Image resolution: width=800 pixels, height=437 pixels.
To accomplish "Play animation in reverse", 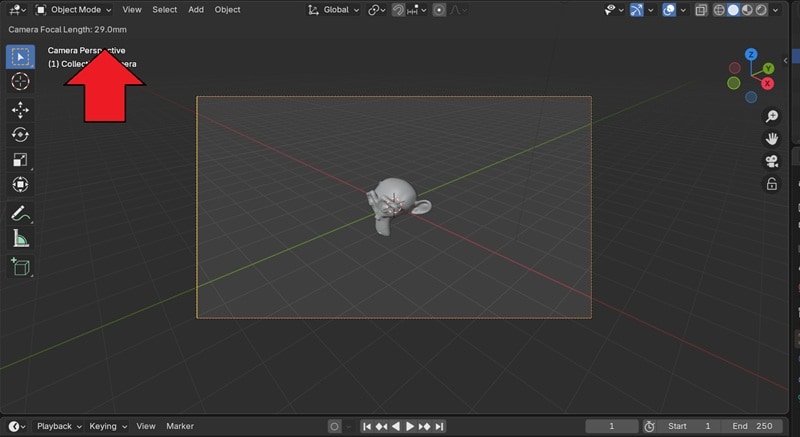I will point(395,426).
